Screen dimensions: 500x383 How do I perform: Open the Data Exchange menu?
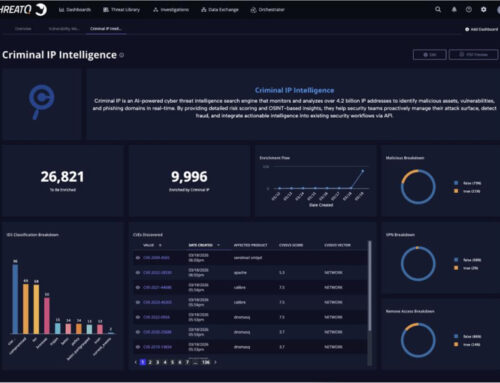coord(220,10)
